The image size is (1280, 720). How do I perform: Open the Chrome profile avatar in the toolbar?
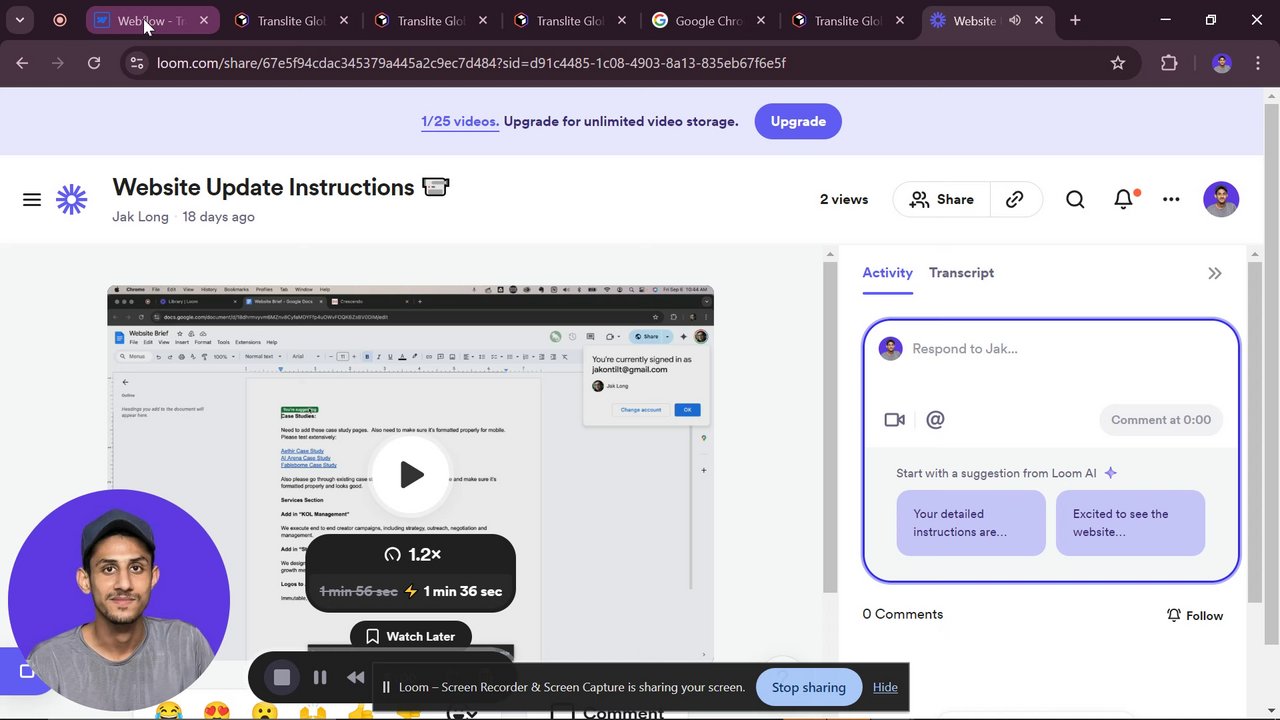coord(1221,63)
